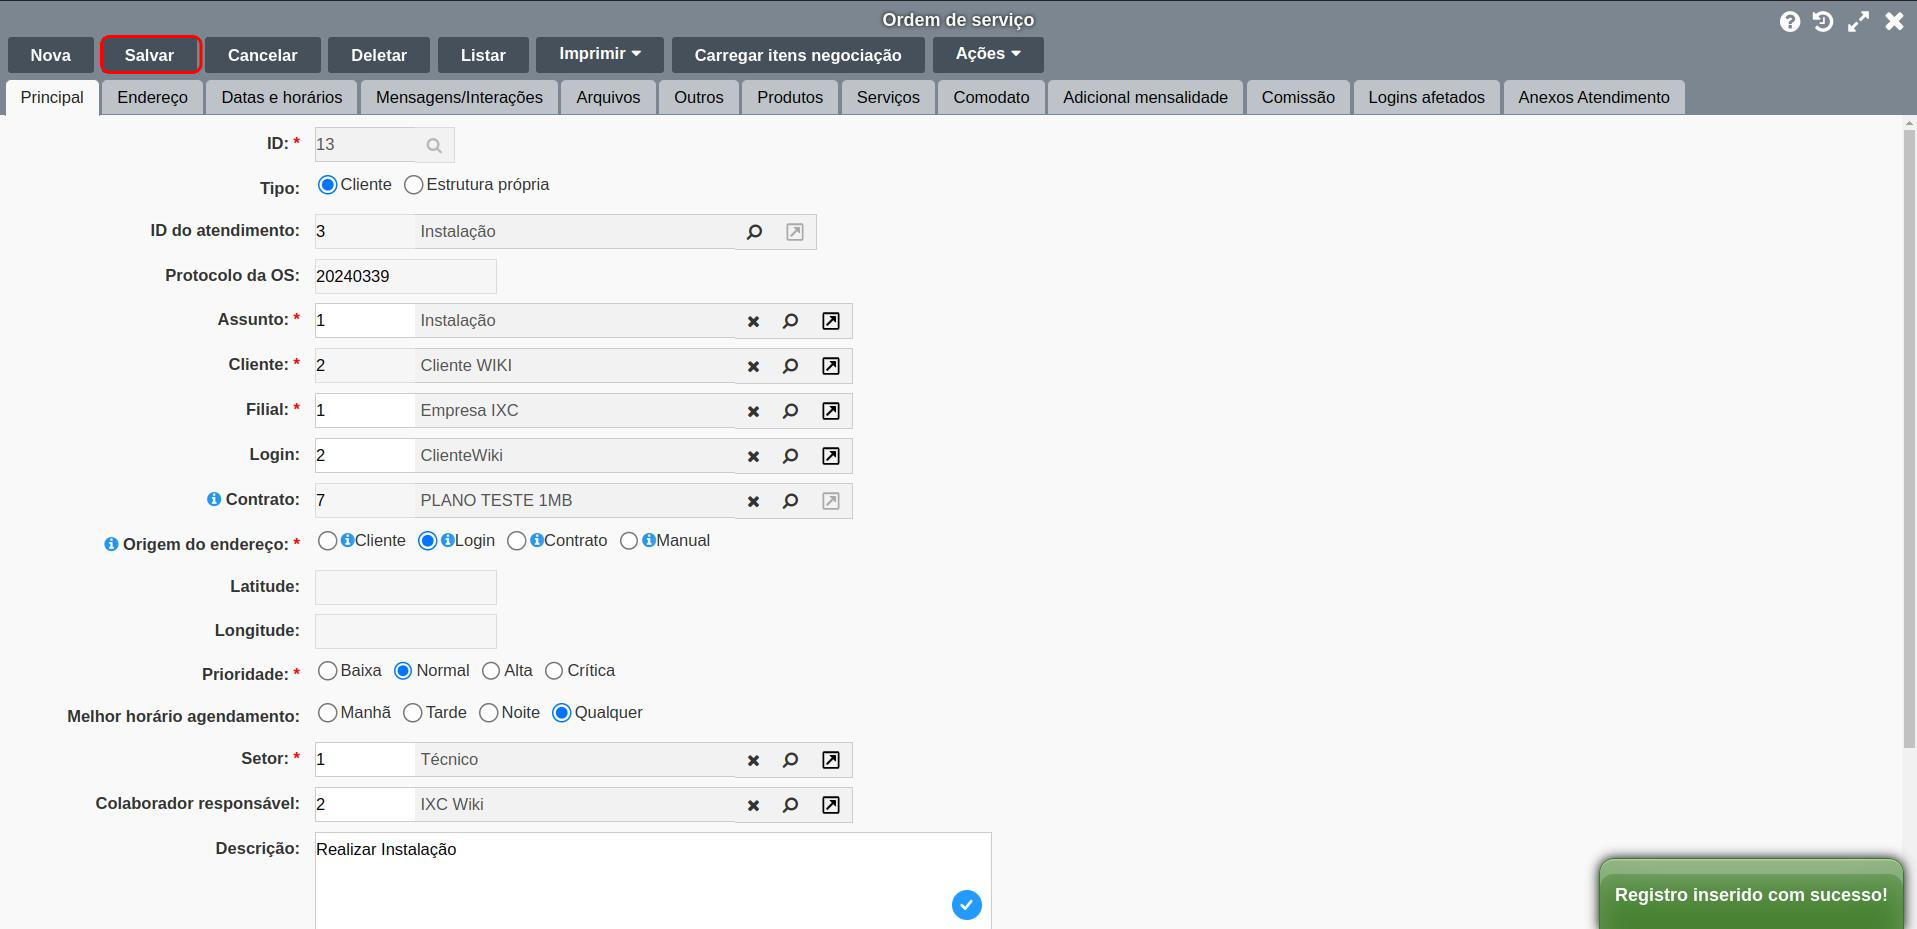Search Login with magnifier icon
Image resolution: width=1917 pixels, height=929 pixels.
point(790,456)
